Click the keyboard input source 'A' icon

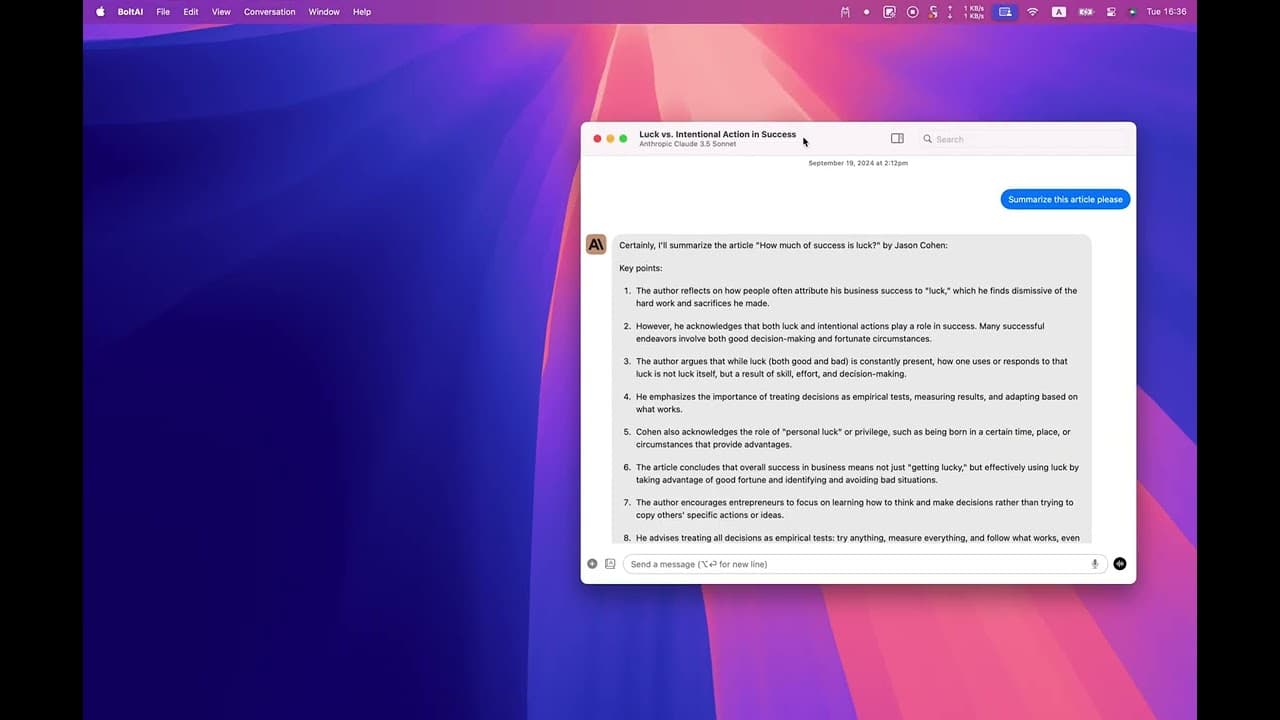[x=1059, y=12]
